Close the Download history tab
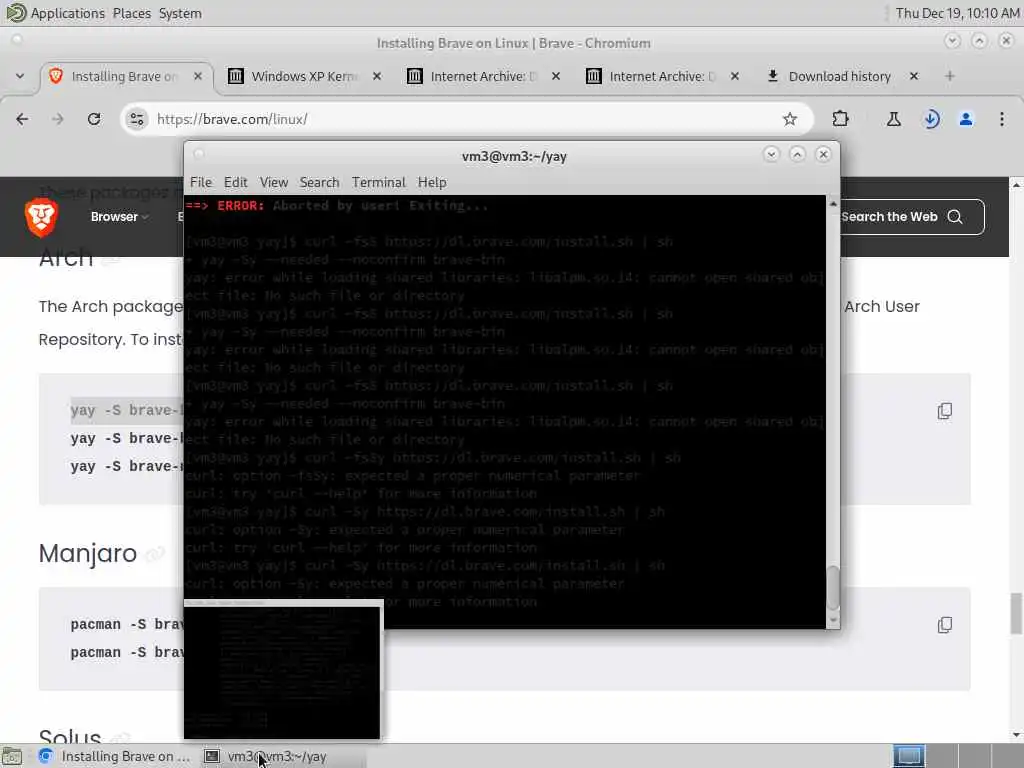Viewport: 1024px width, 768px height. pos(914,76)
